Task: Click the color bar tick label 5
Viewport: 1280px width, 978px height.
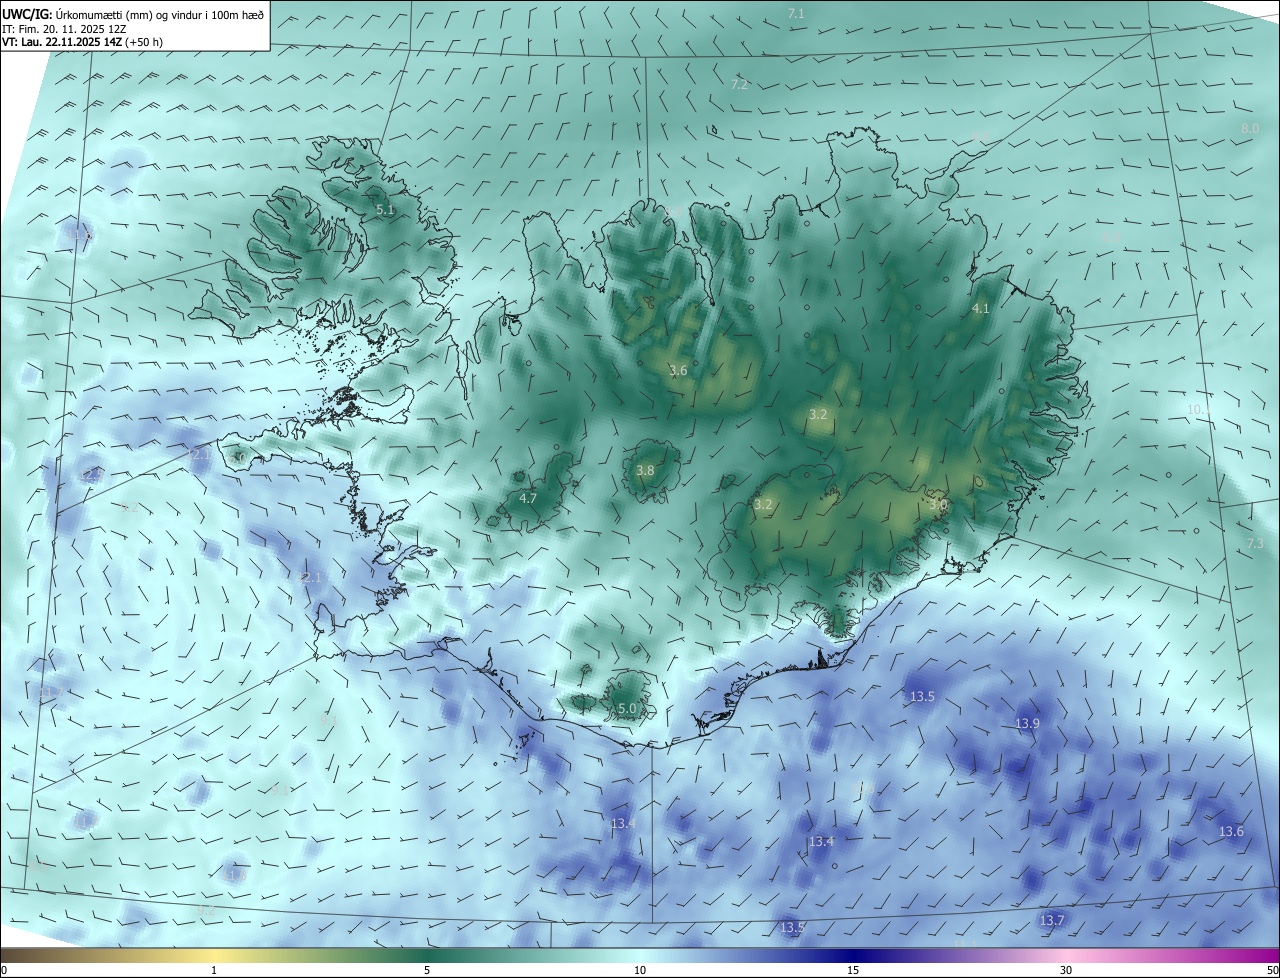Action: (x=427, y=970)
